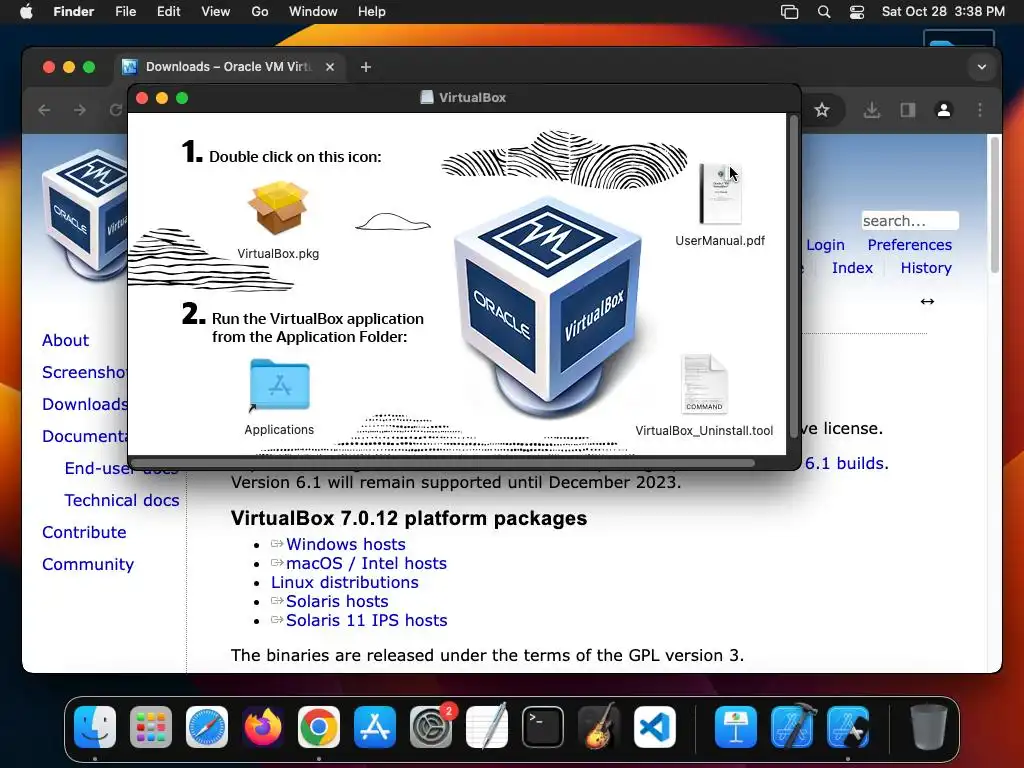Select the UserManual.pdf file icon
1024x768 pixels.
(x=720, y=194)
